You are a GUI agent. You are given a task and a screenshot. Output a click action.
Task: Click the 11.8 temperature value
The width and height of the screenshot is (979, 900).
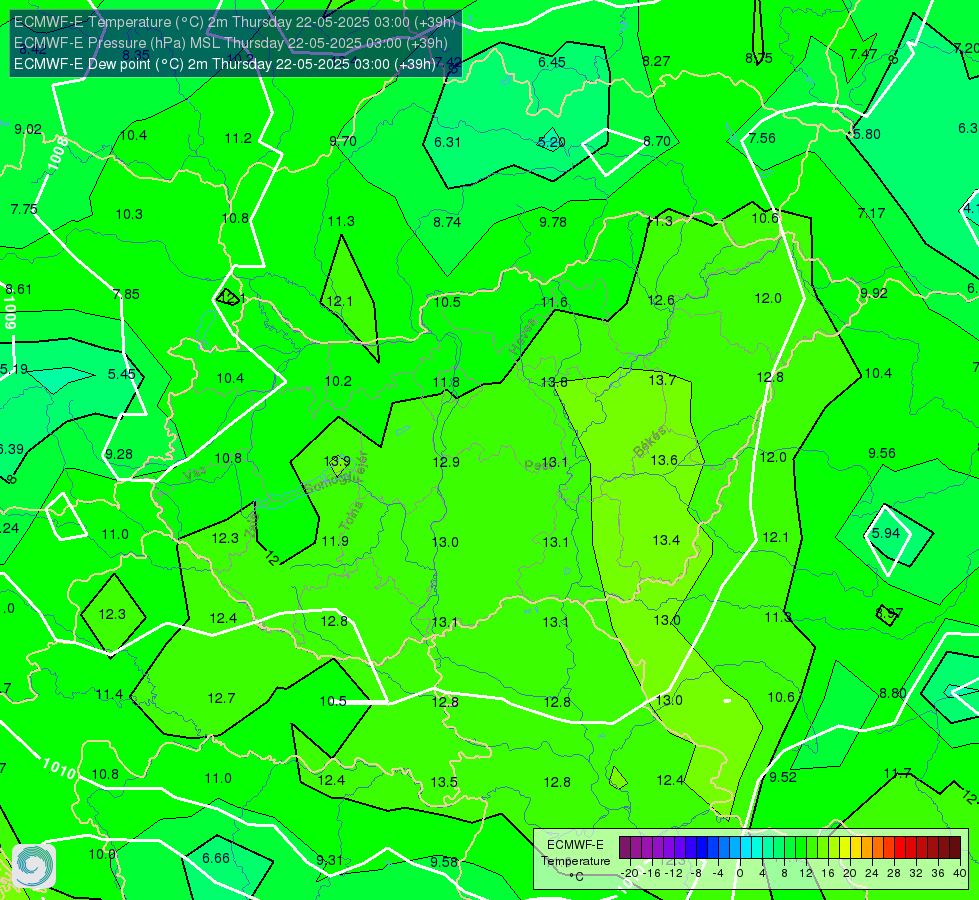point(446,382)
